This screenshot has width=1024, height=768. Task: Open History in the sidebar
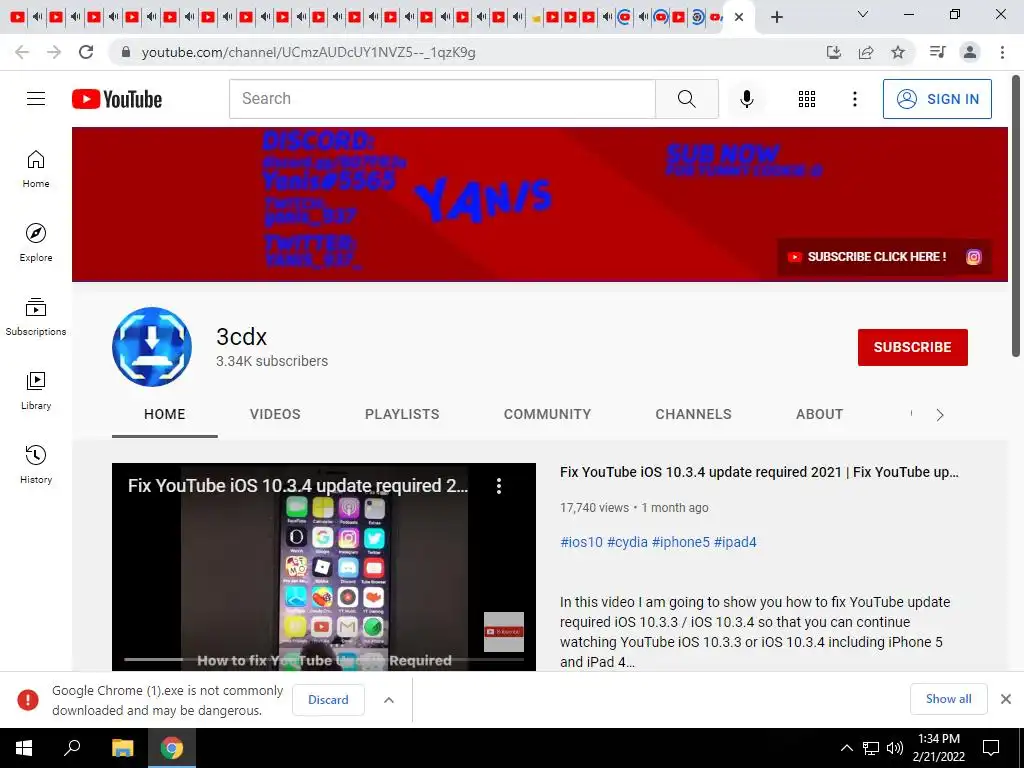[x=36, y=464]
